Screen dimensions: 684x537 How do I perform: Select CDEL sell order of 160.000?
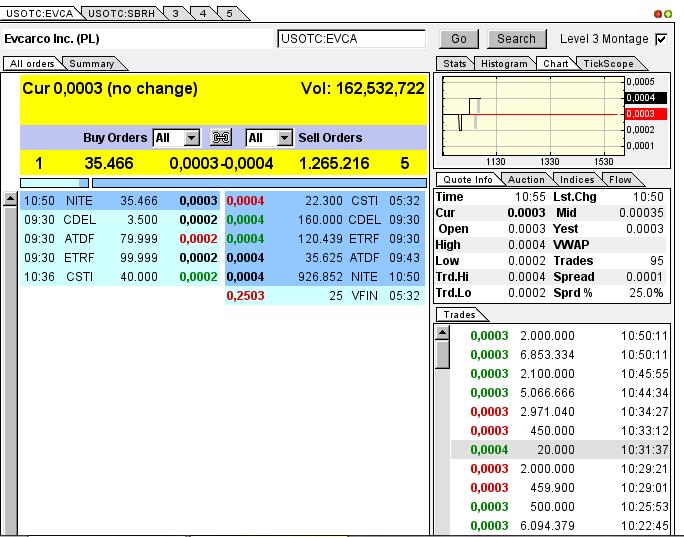pos(325,219)
